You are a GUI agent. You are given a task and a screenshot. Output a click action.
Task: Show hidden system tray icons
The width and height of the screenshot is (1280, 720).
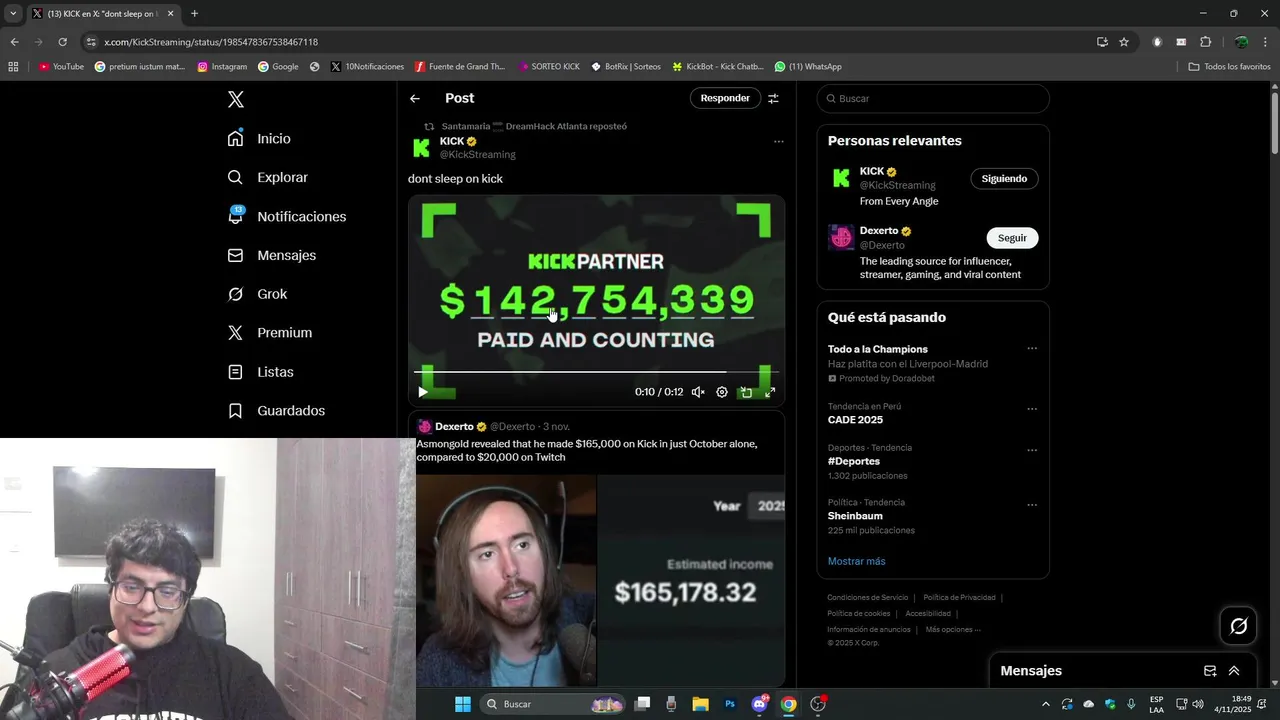1047,704
